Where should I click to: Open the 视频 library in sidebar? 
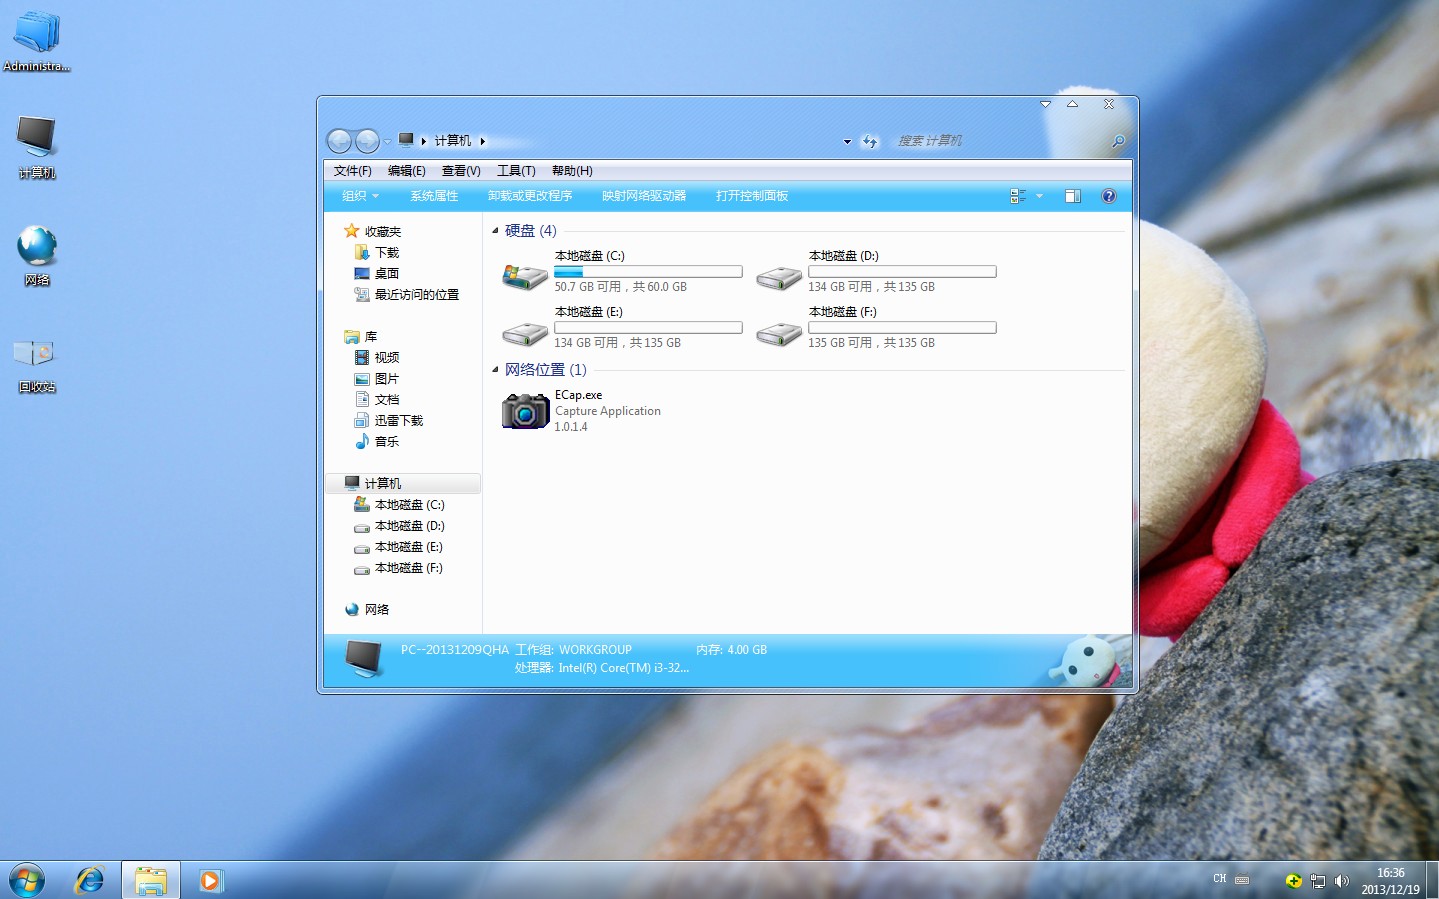pos(386,357)
